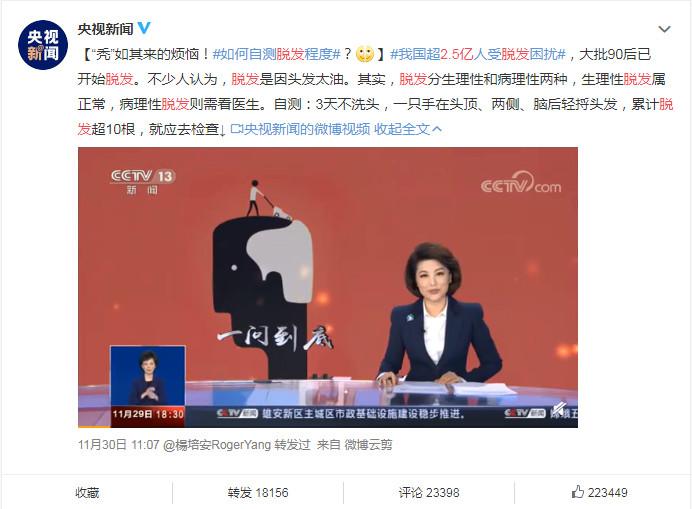
Task: Click the 11月30日 11:07 timestamp
Action: pyautogui.click(x=118, y=445)
